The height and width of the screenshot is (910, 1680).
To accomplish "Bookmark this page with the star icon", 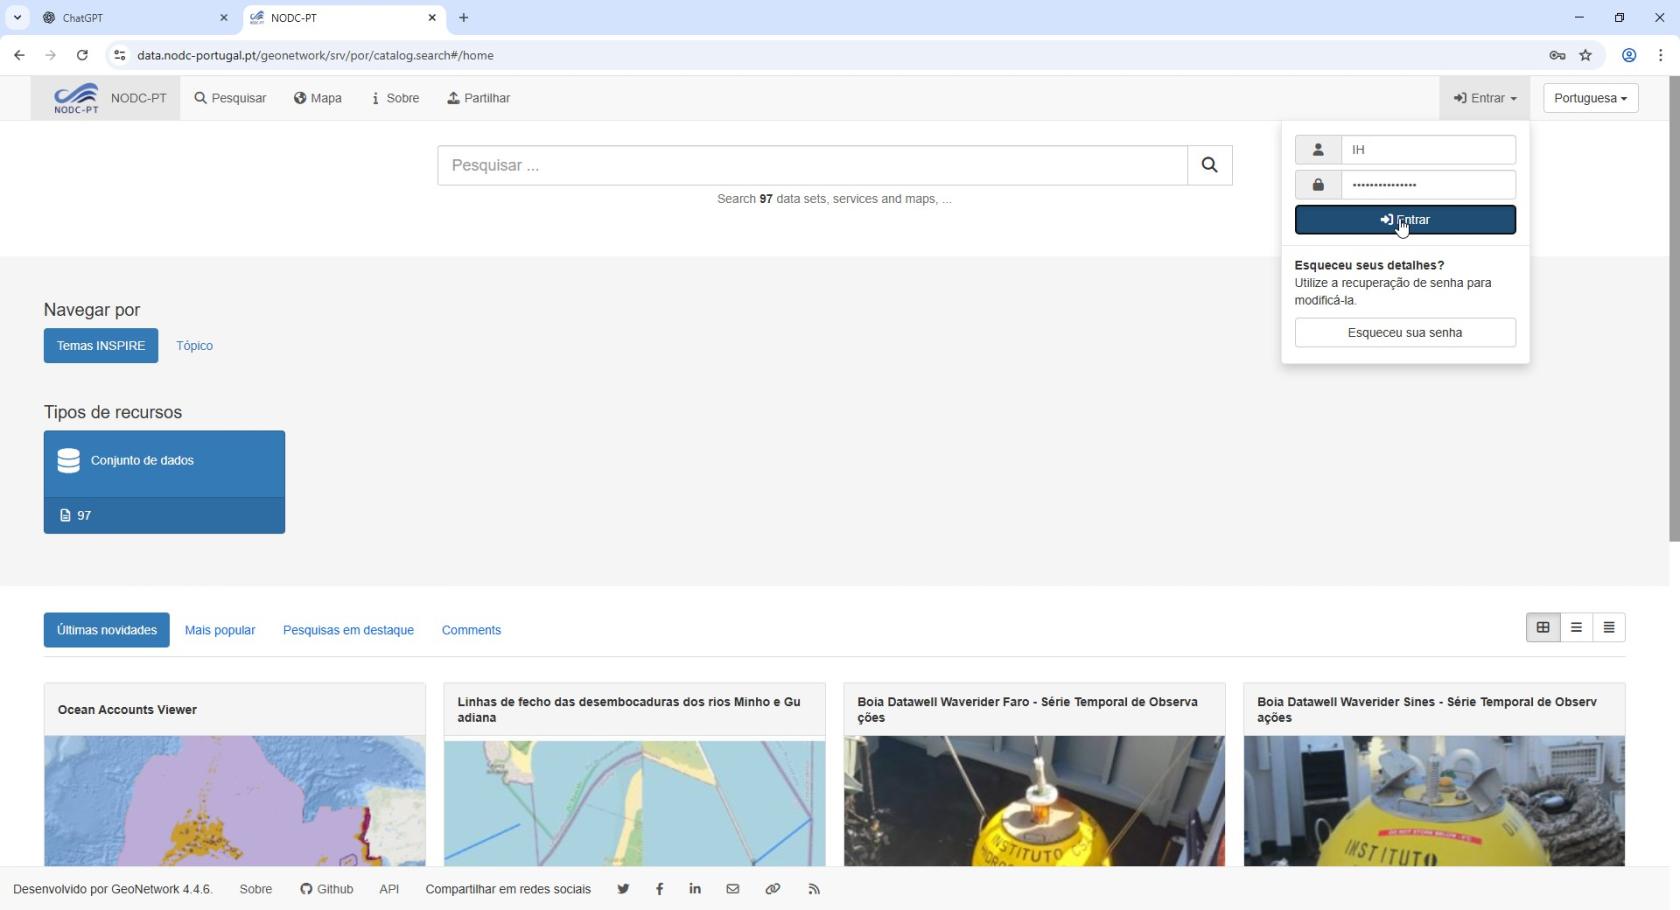I will (x=1585, y=55).
